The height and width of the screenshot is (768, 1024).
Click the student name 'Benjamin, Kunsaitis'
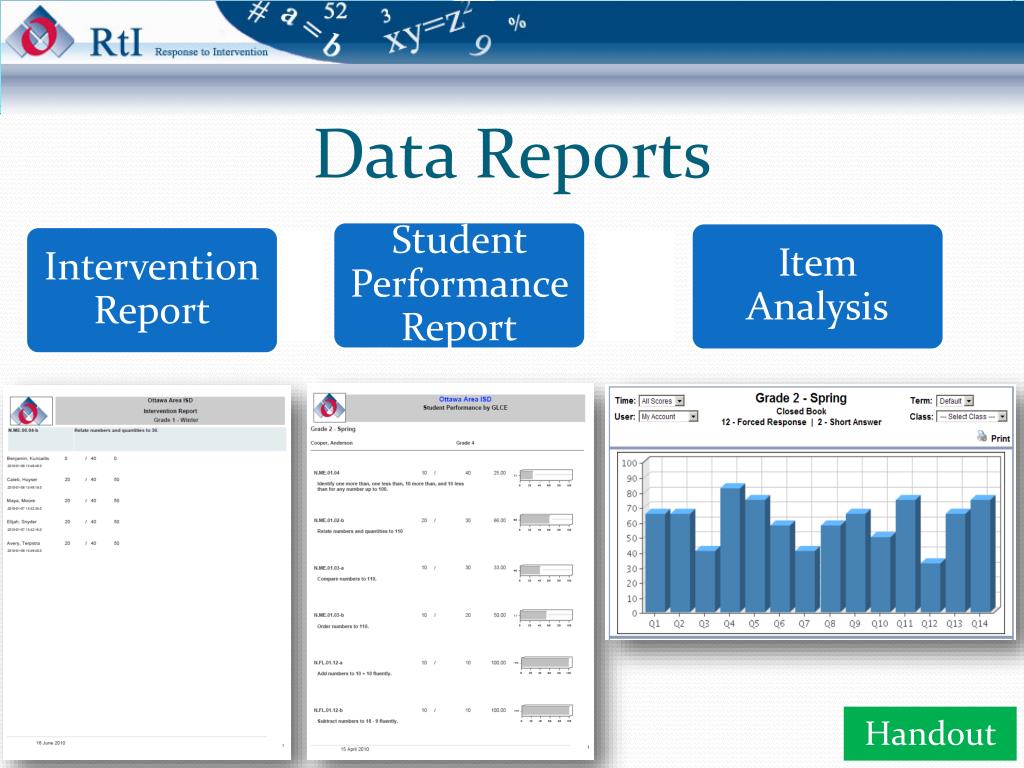[x=28, y=458]
